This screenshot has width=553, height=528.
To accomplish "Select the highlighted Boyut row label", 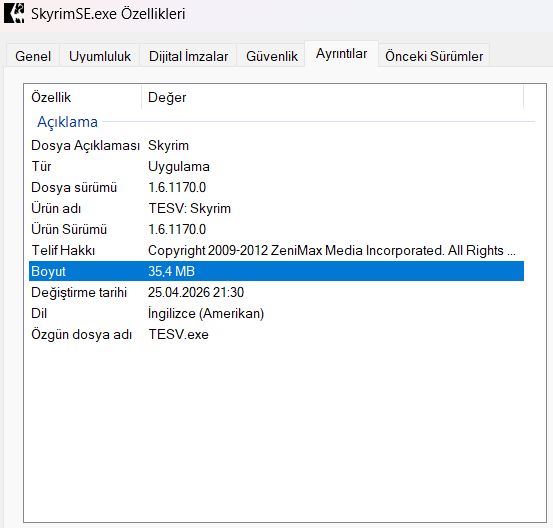I will [48, 271].
